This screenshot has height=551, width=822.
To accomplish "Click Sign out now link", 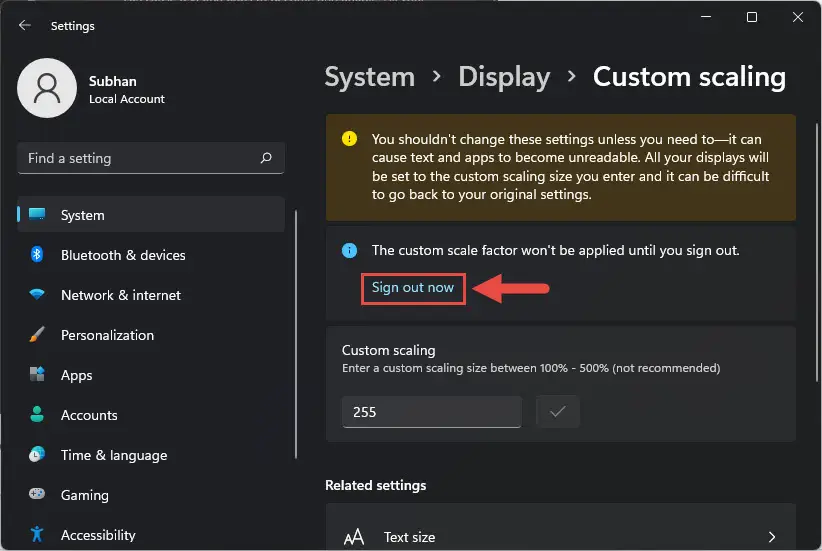I will 413,288.
